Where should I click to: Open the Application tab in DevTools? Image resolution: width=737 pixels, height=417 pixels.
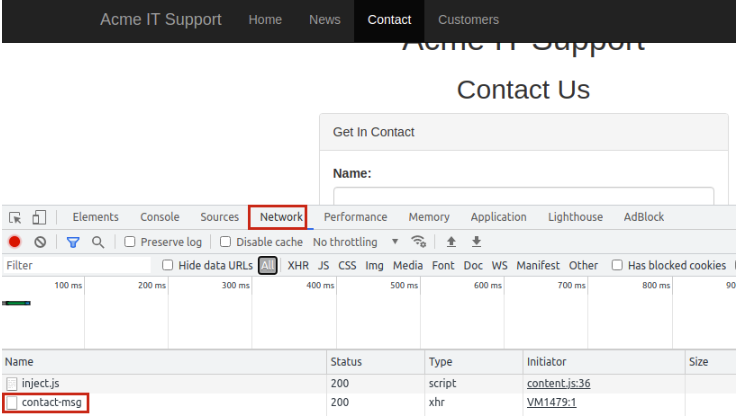coord(498,217)
